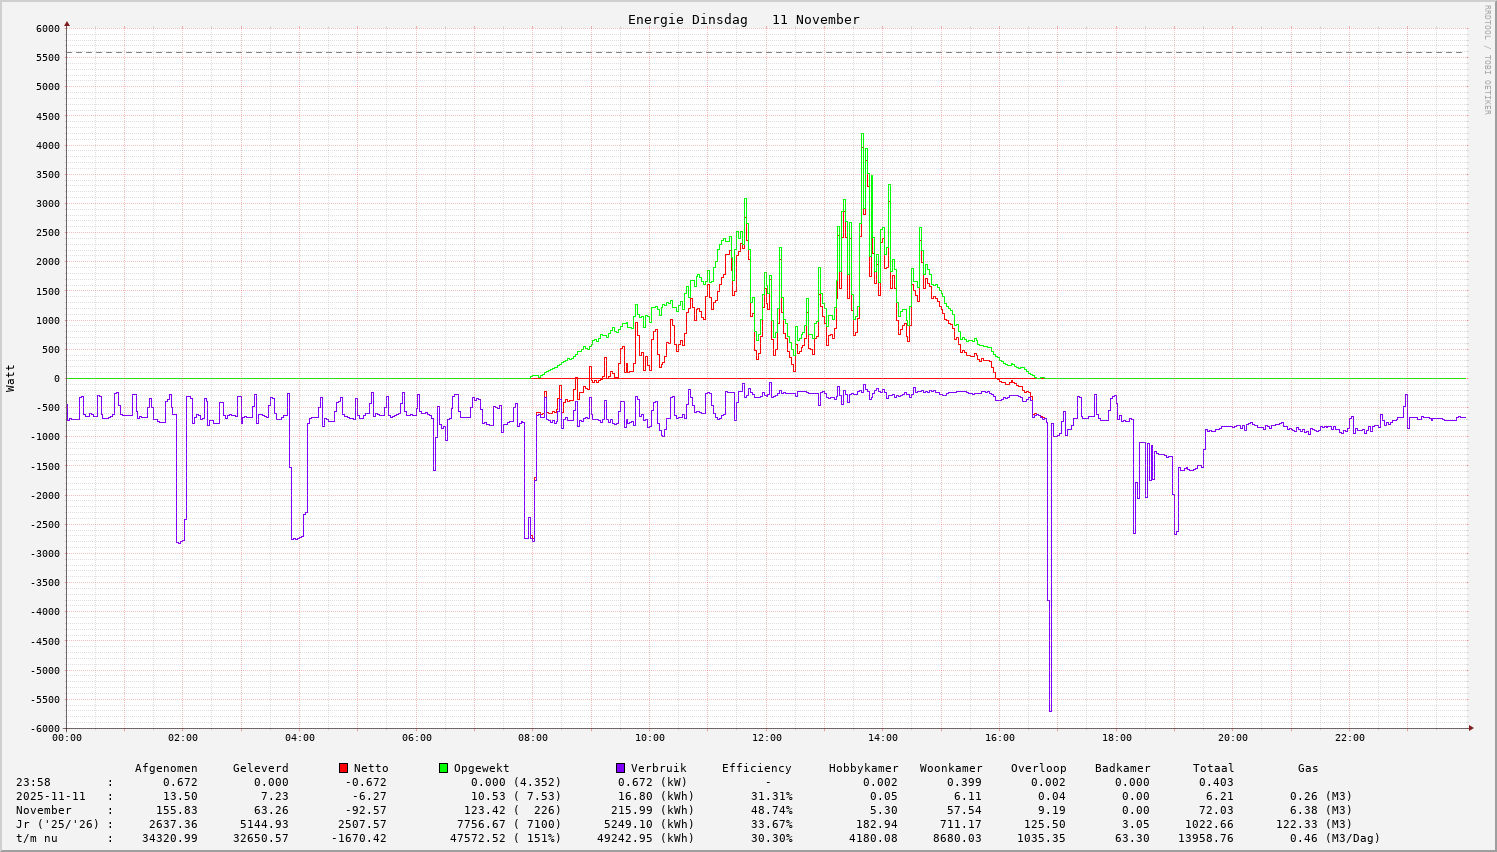Click the 18:00 time axis label
This screenshot has width=1497, height=852.
click(x=1116, y=738)
